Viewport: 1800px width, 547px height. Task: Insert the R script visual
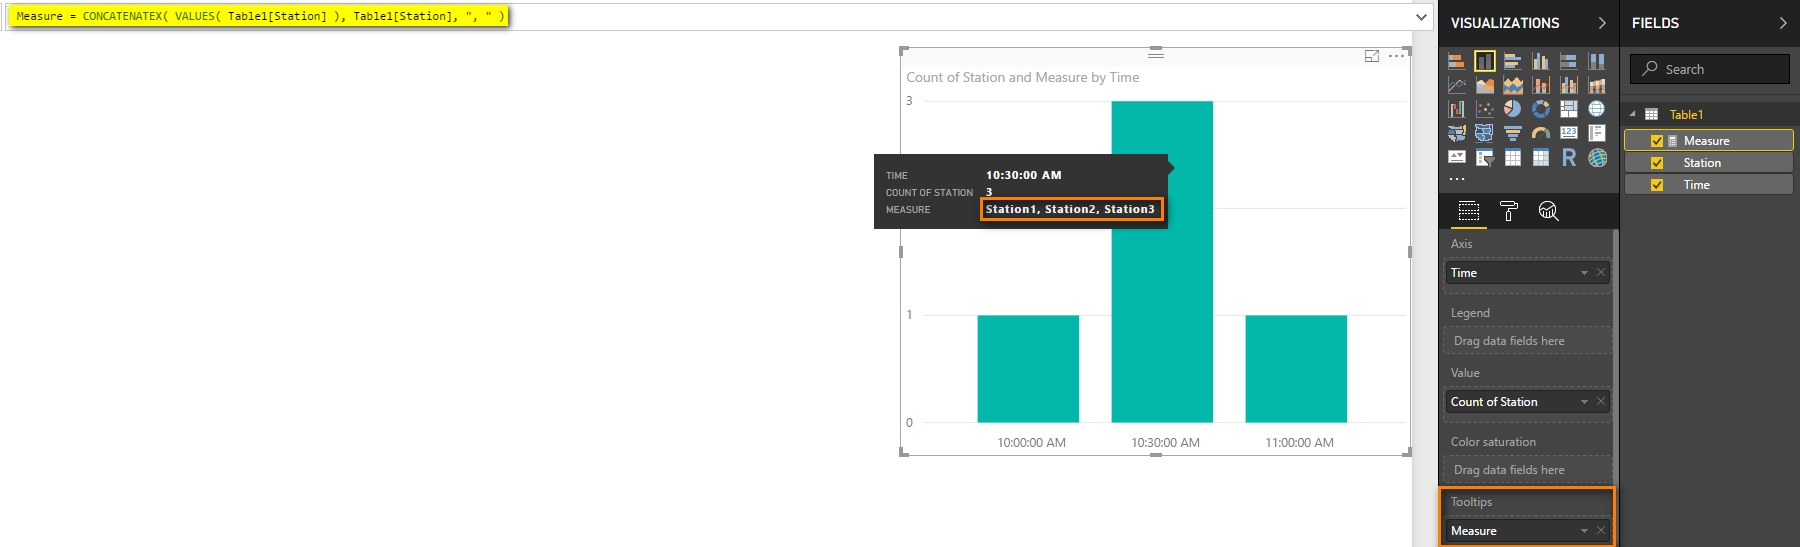1569,157
